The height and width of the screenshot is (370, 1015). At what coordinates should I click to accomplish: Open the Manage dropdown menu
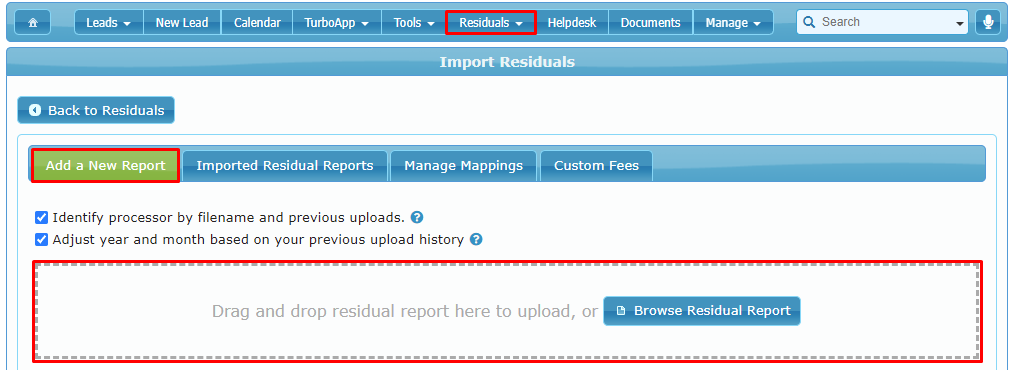[x=733, y=23]
